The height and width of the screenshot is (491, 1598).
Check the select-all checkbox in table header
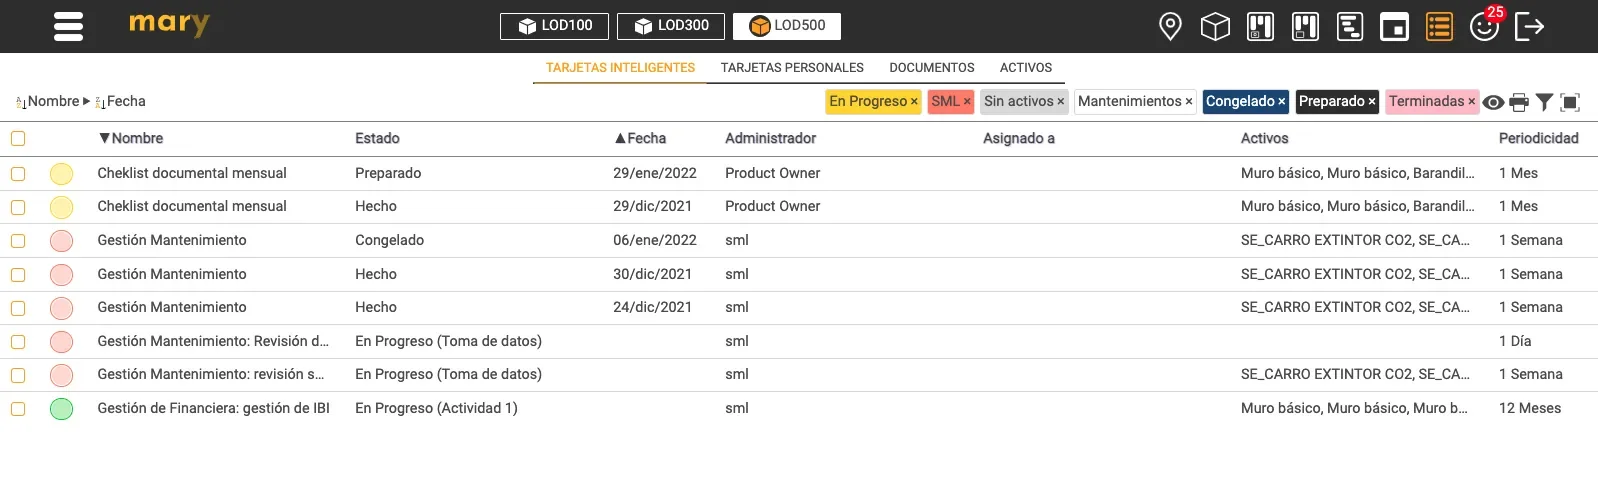click(x=18, y=139)
